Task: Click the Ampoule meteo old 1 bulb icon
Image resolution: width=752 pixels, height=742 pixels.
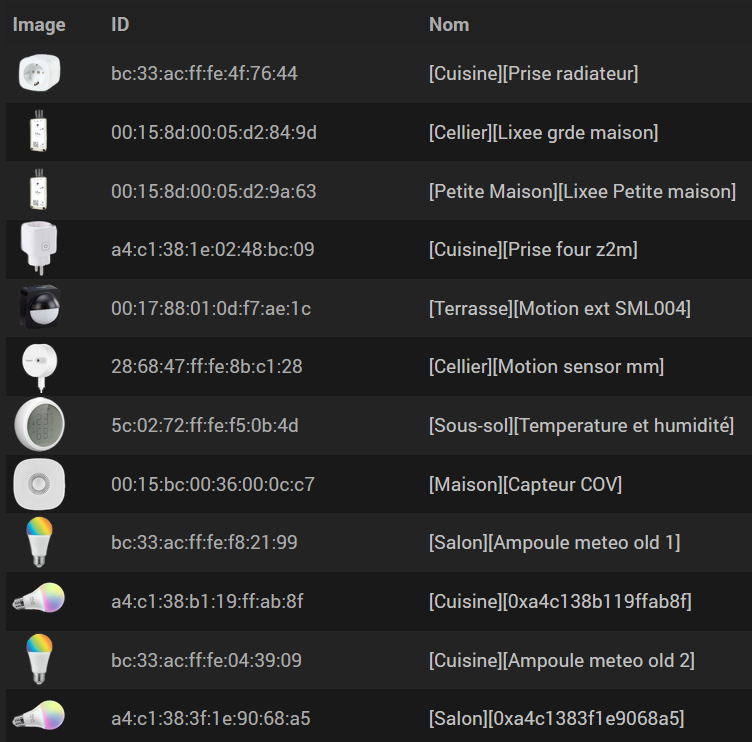Action: pos(39,542)
